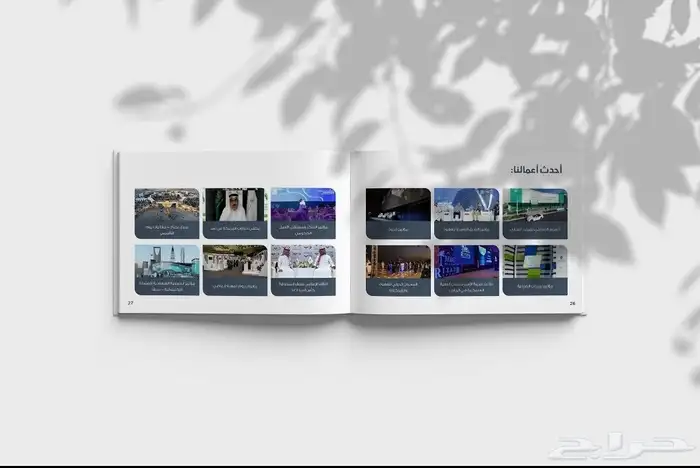Image resolution: width=700 pixels, height=468 pixels.
Task: Click the Haraj watermark logo
Action: pyautogui.click(x=620, y=444)
